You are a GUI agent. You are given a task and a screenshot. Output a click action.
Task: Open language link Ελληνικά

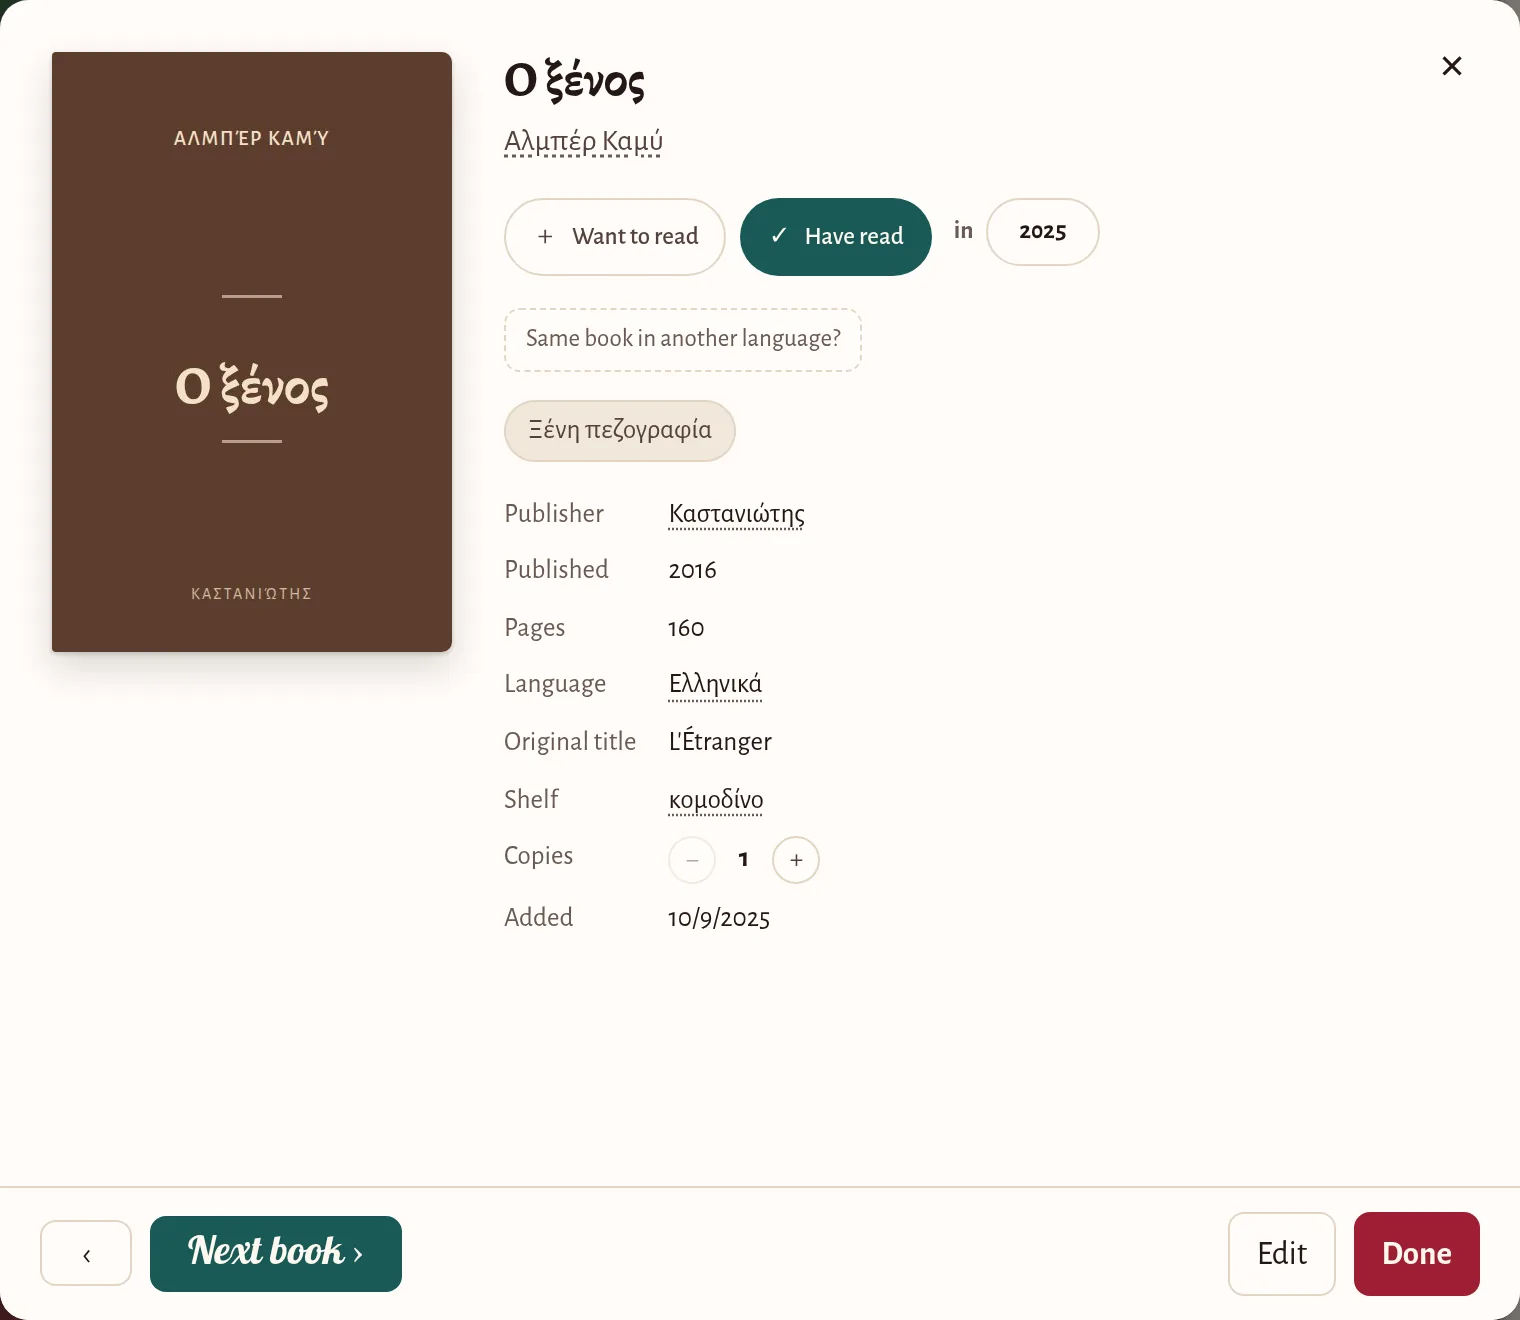click(715, 684)
